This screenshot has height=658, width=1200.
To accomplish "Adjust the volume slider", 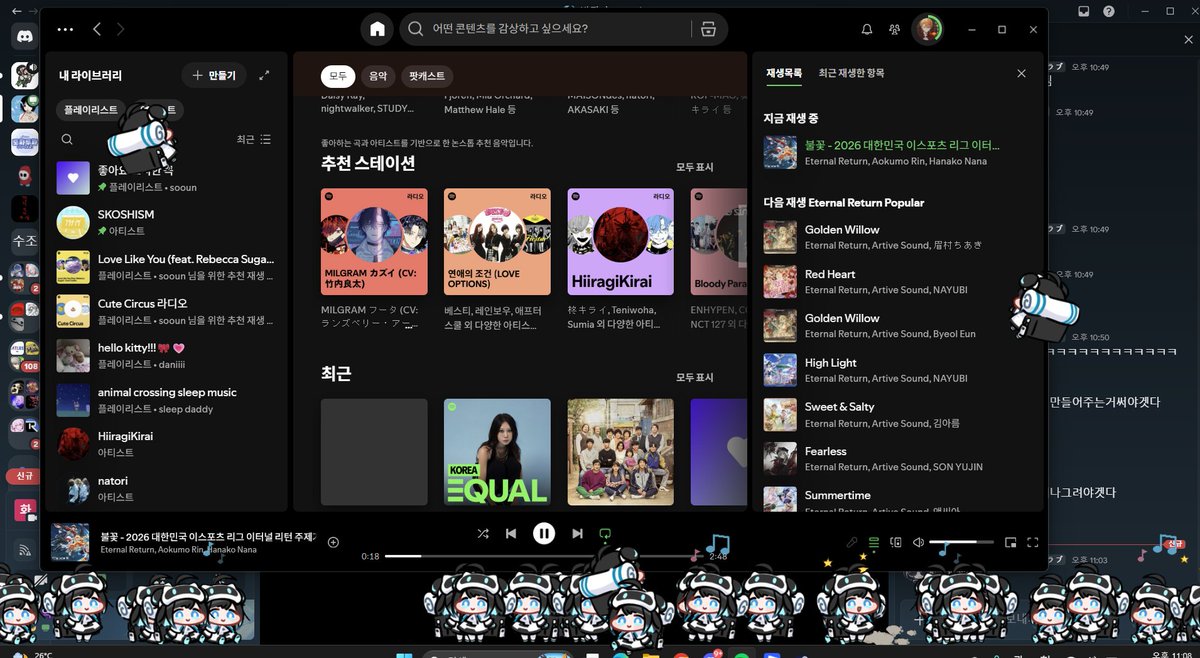I will pos(961,542).
